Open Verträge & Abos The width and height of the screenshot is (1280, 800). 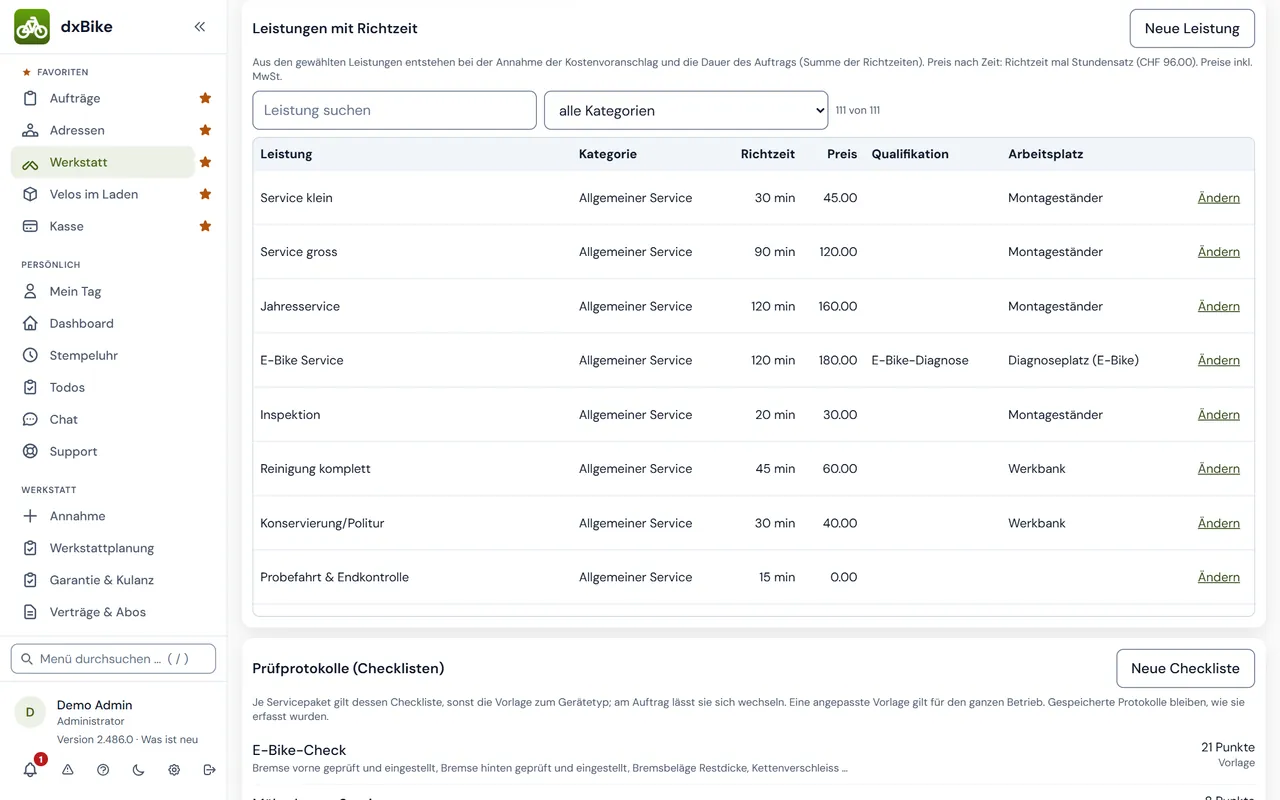[x=113, y=612]
